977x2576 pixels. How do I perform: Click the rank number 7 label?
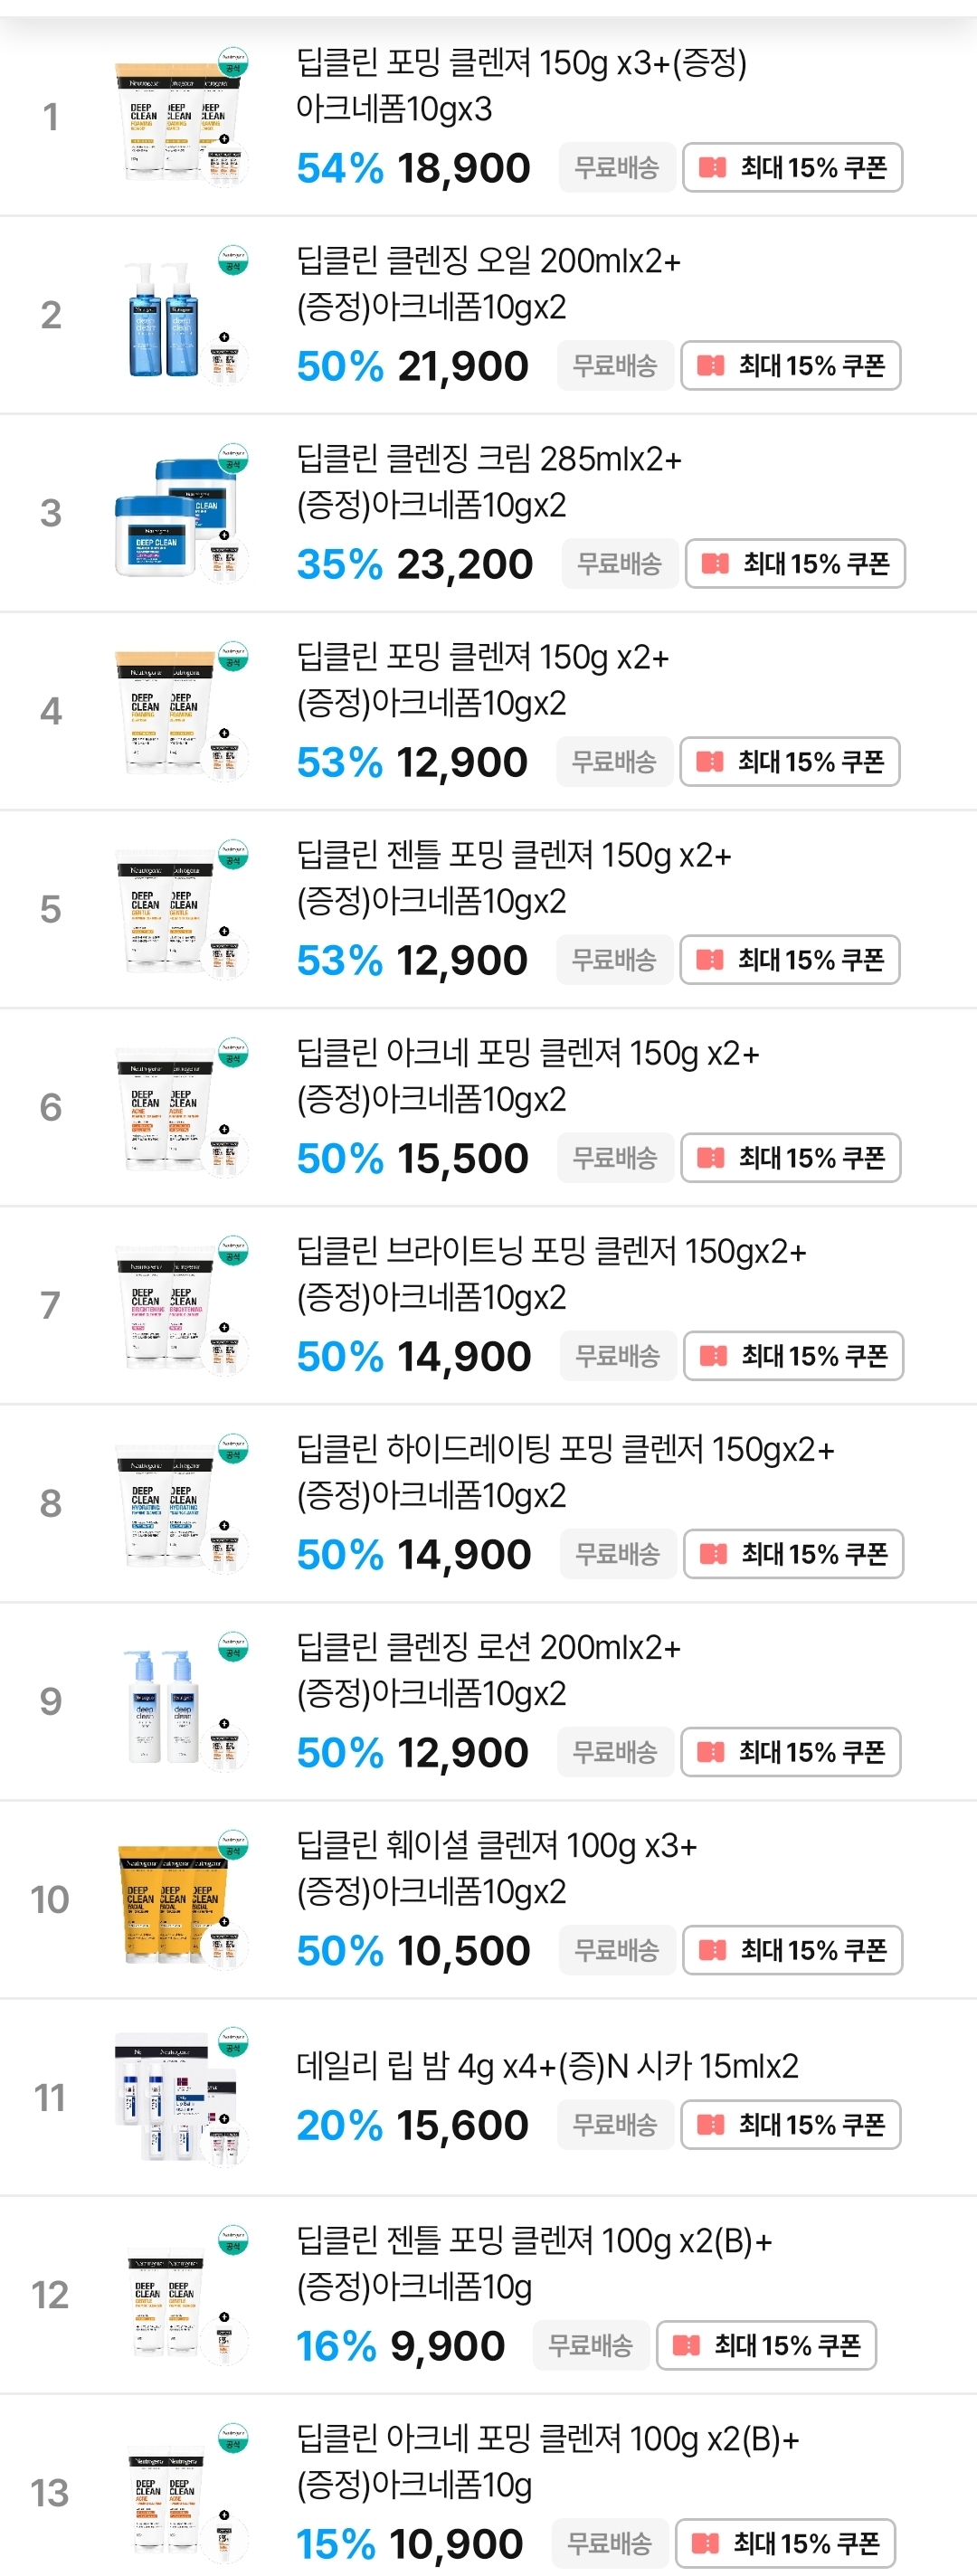click(50, 1305)
